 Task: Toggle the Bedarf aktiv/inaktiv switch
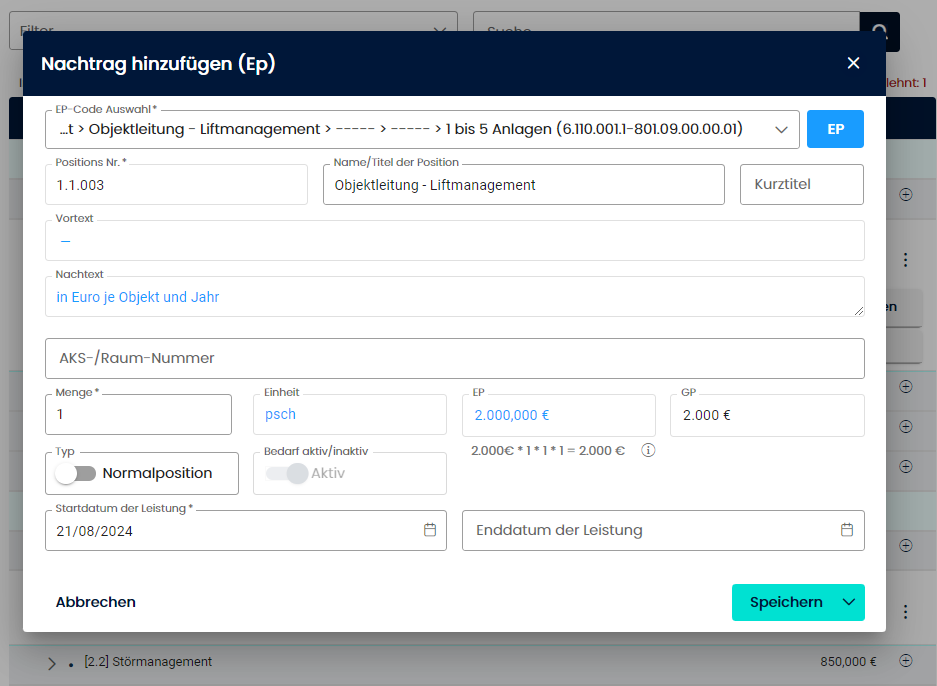286,473
